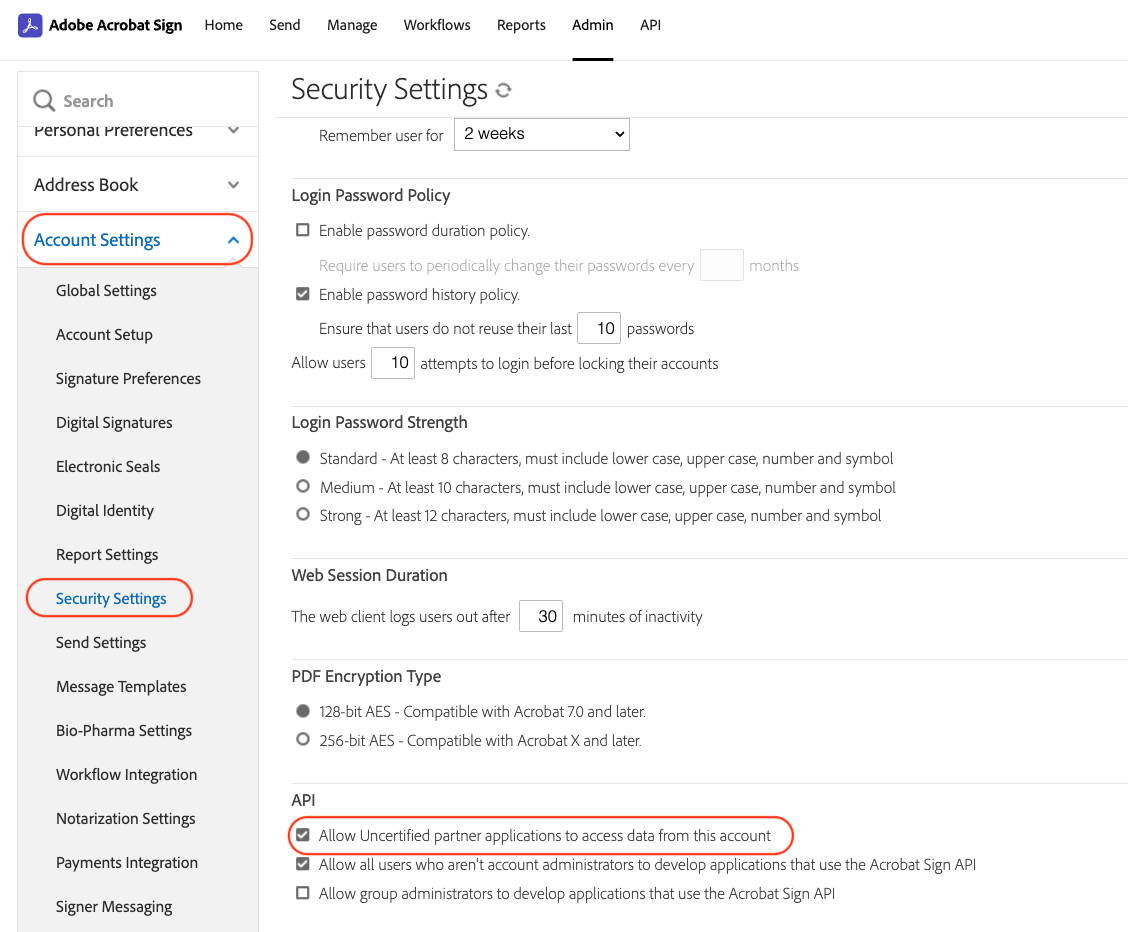This screenshot has width=1128, height=932.
Task: Uncheck Enable password history policy
Action: (303, 294)
